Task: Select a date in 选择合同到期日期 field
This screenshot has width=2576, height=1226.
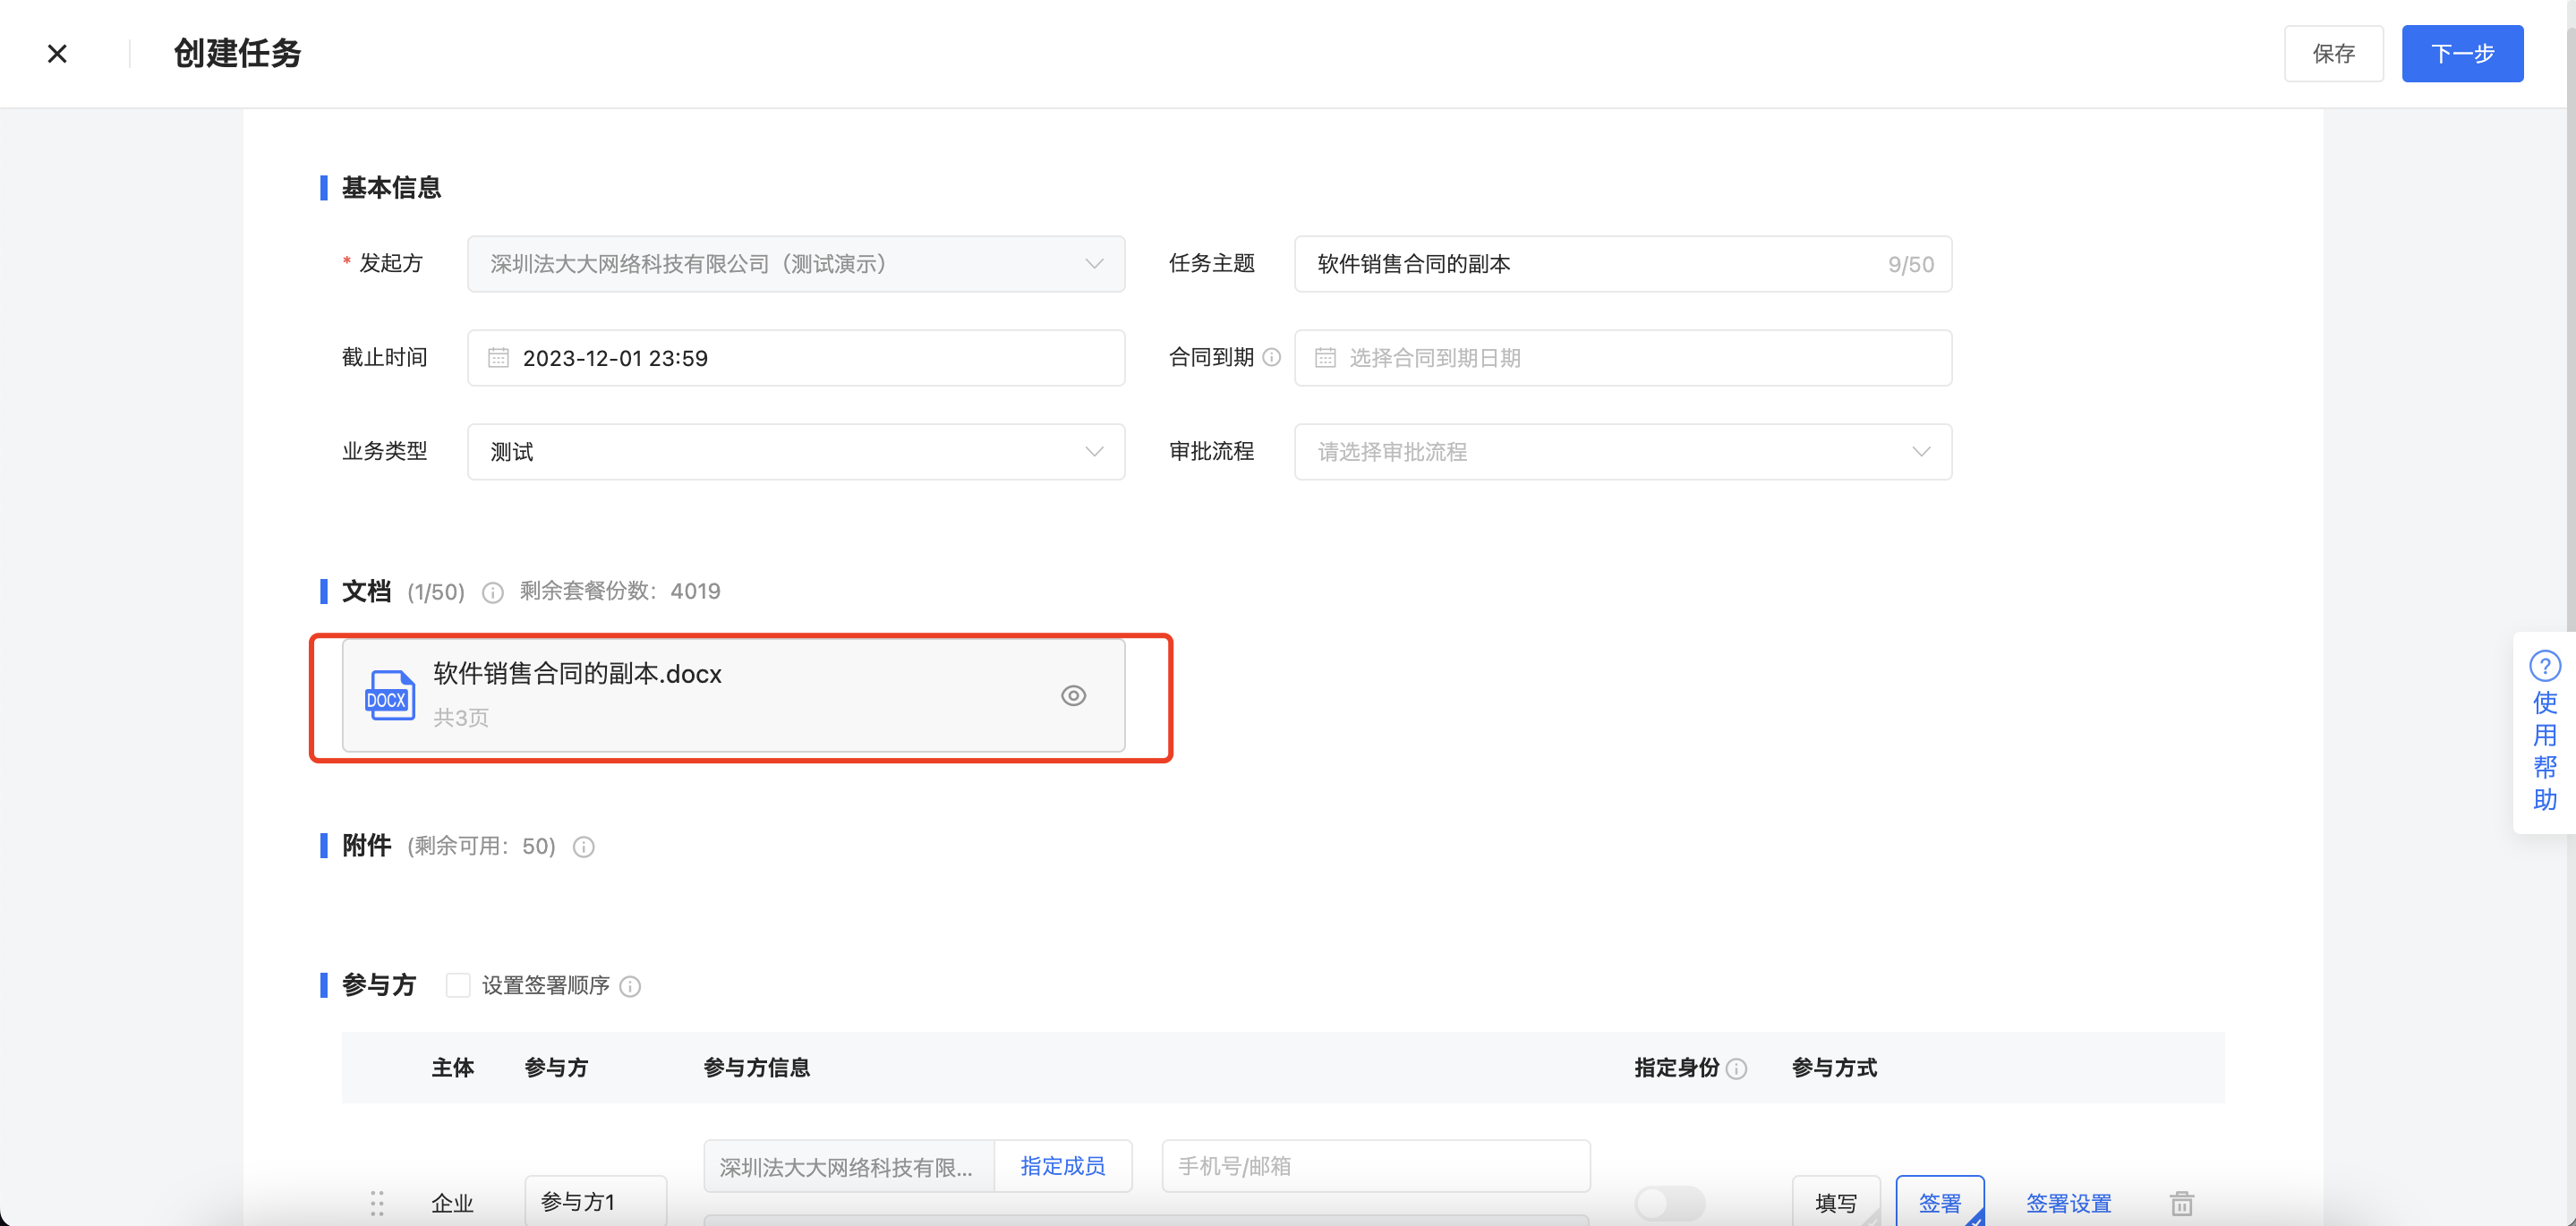Action: point(1622,358)
